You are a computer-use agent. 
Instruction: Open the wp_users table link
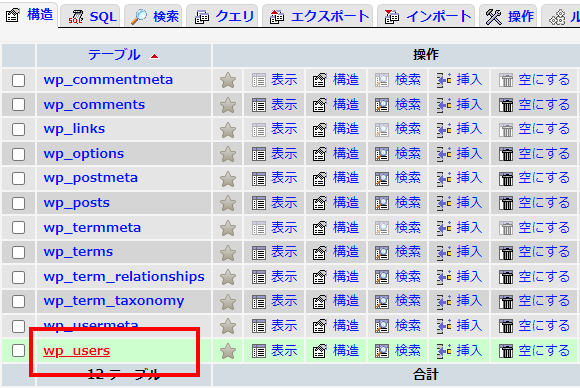(77, 350)
